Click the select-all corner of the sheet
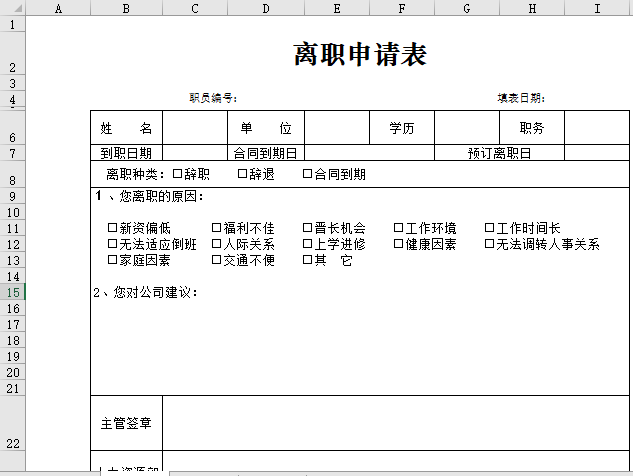 pos(11,9)
